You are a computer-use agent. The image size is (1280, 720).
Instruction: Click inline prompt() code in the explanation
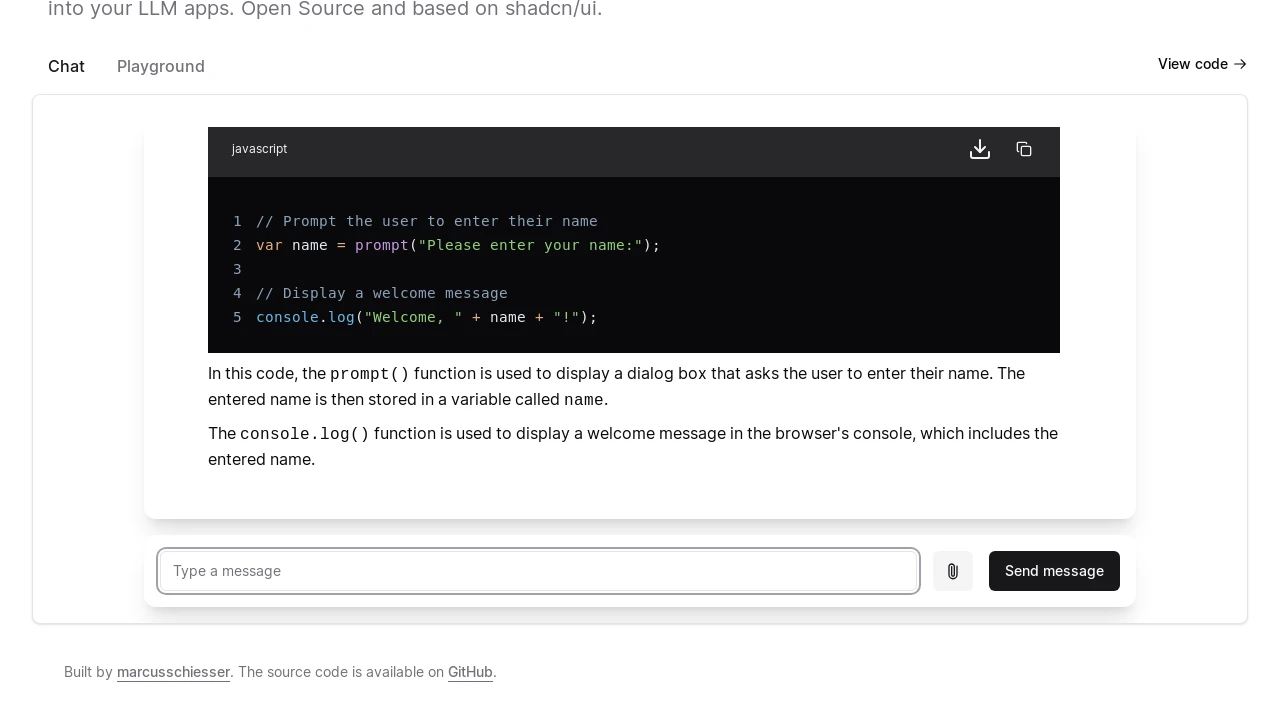click(x=369, y=374)
